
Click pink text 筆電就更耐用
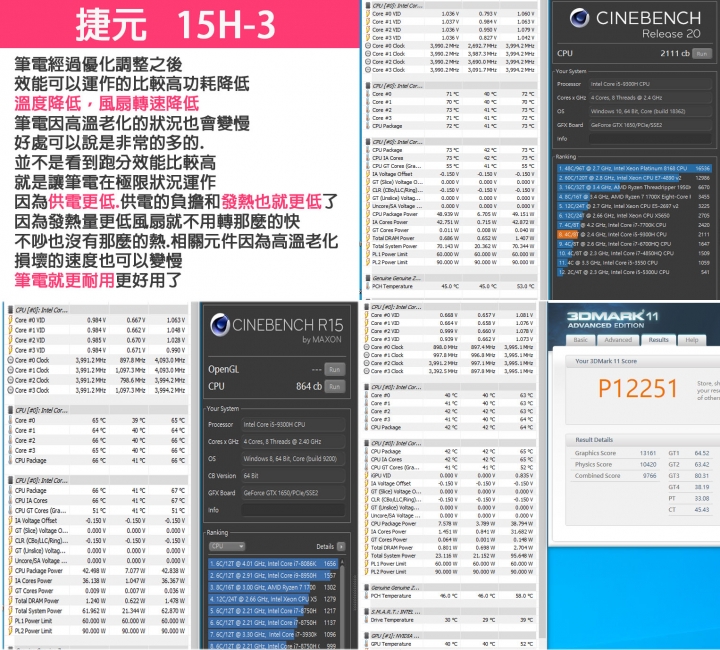(64, 280)
